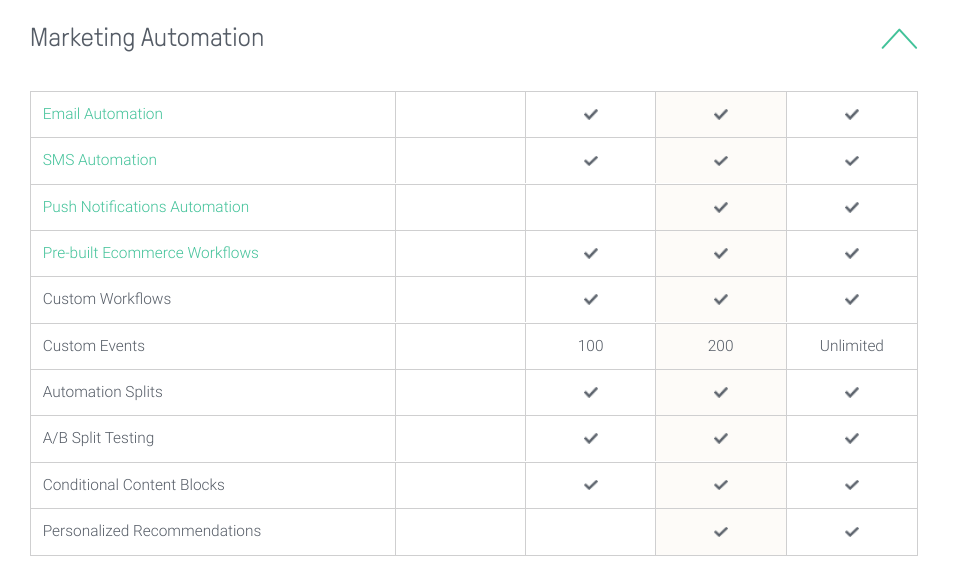Click the Personalized Recommendations row label
Image resolution: width=953 pixels, height=588 pixels.
[152, 531]
